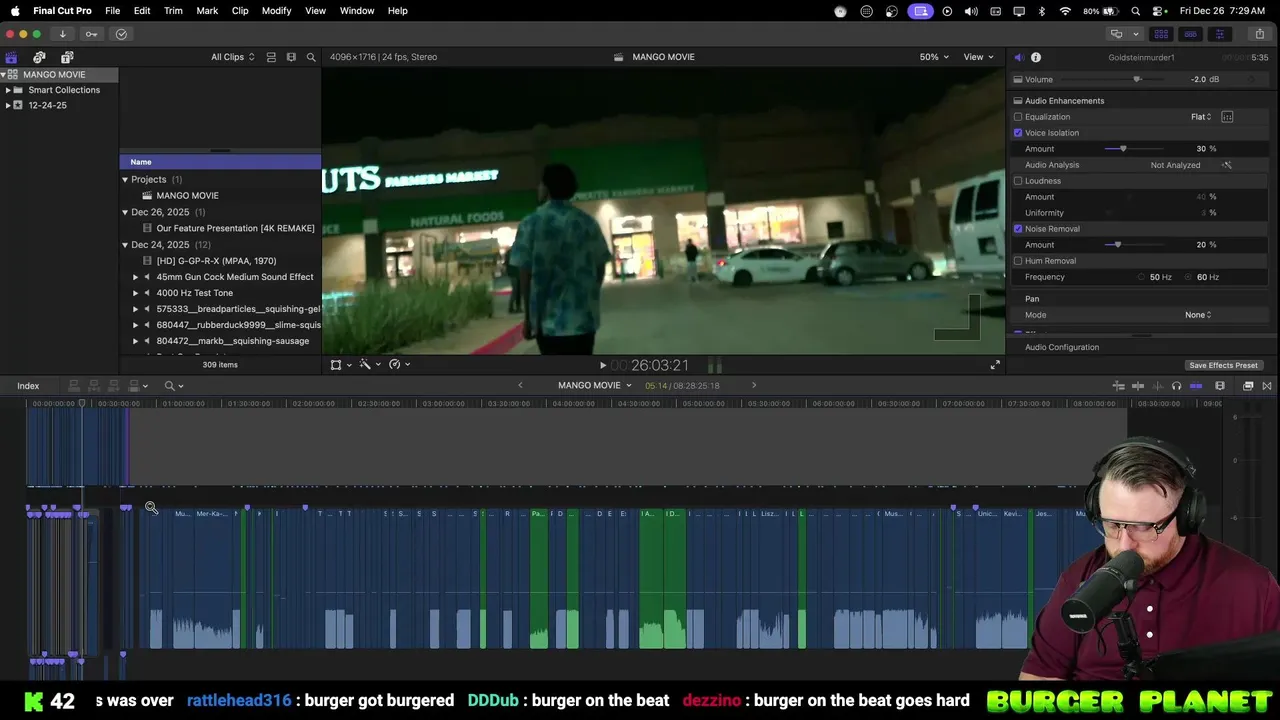Open the Import Media arrow button
The image size is (1280, 720).
pos(62,34)
